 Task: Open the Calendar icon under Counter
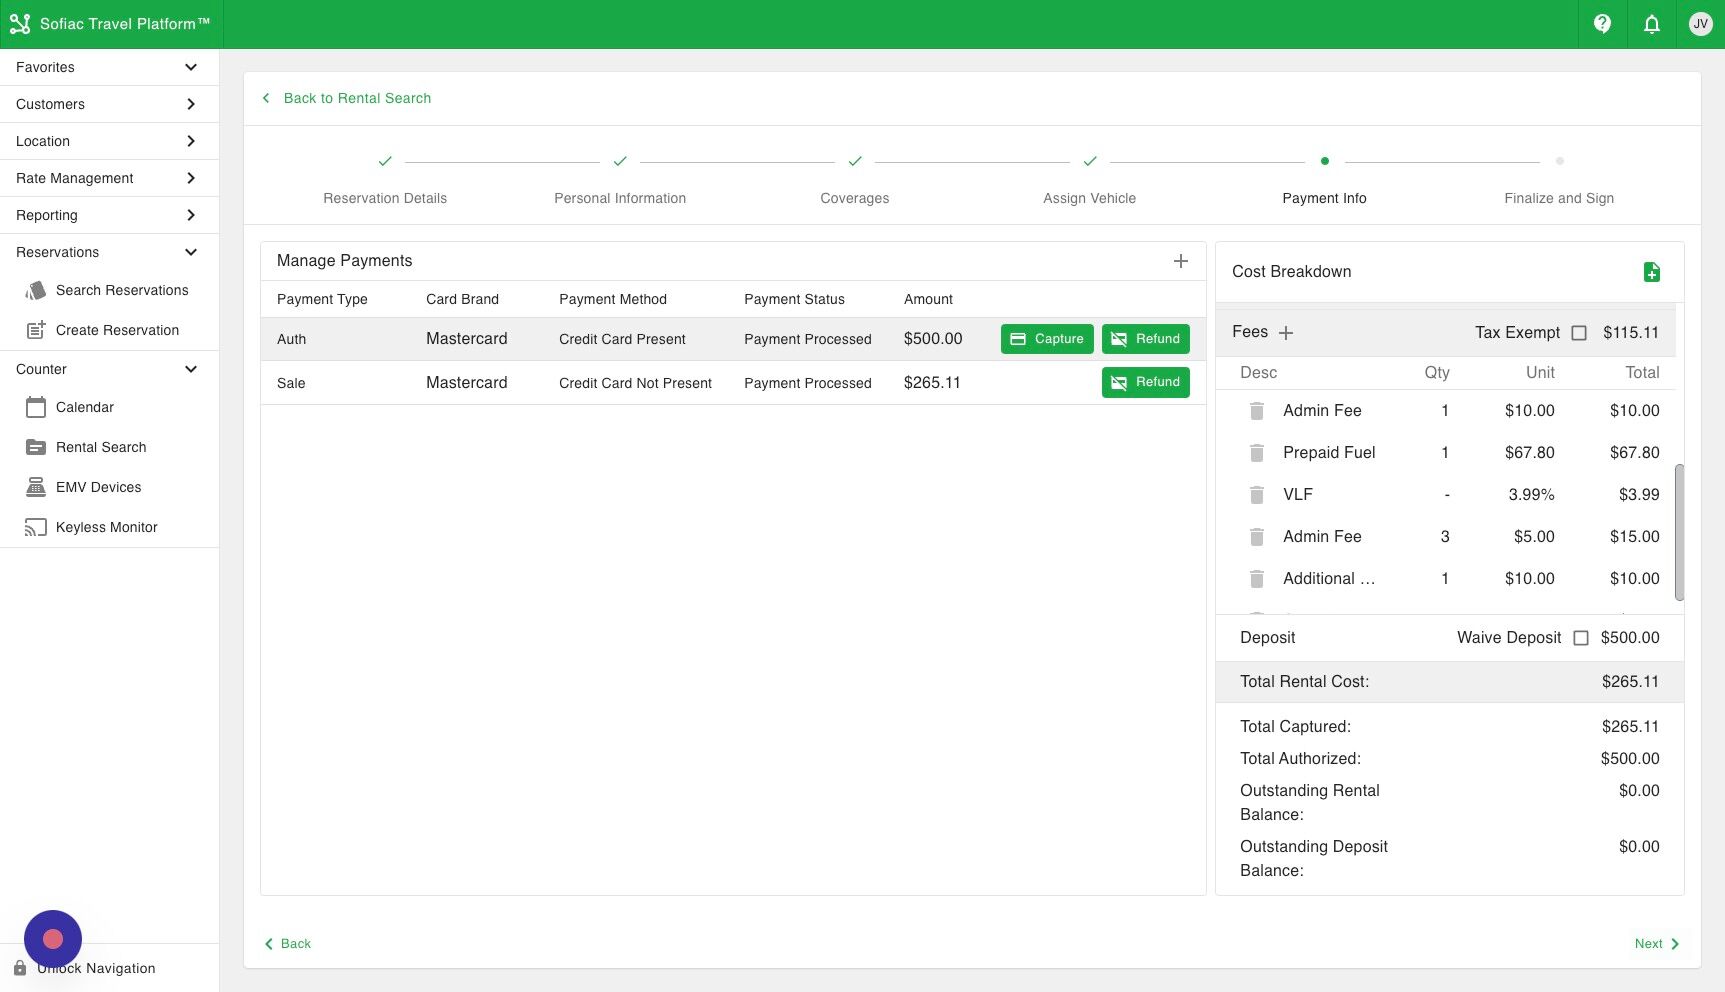pyautogui.click(x=37, y=407)
